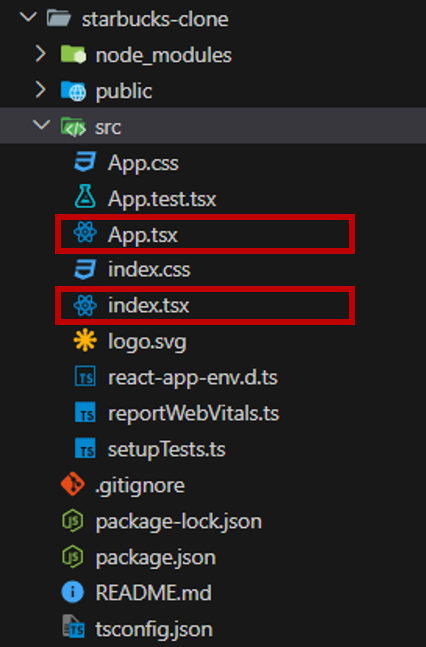The width and height of the screenshot is (426, 647).
Task: Click the Node JS icon beside package-lock.json
Action: [x=73, y=521]
